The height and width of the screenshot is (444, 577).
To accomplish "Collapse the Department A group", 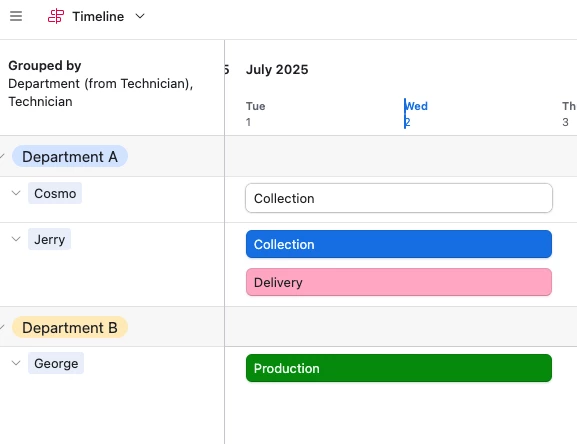I will [x=2, y=156].
